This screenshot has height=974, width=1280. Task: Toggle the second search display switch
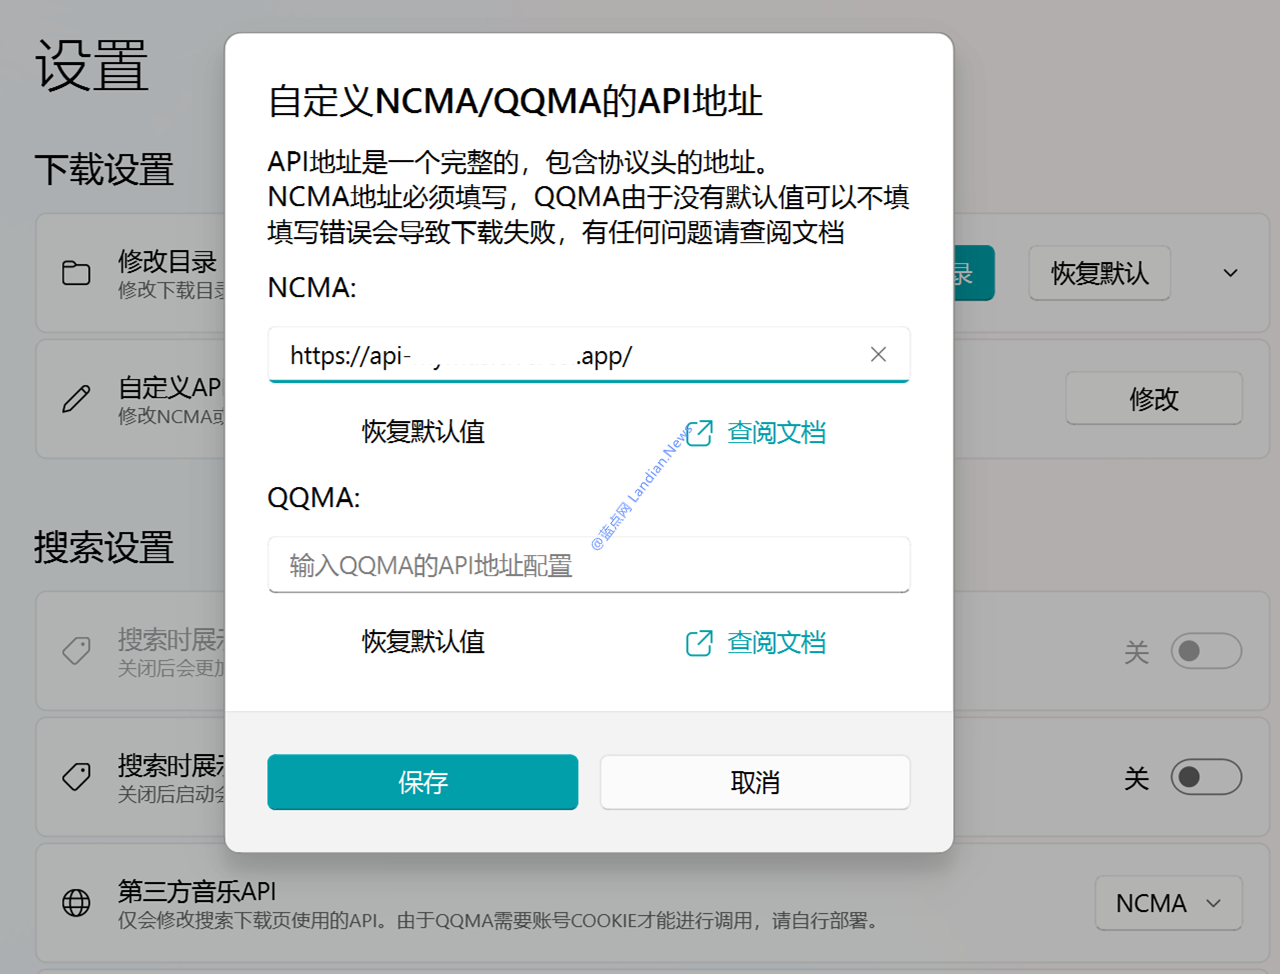(1205, 777)
